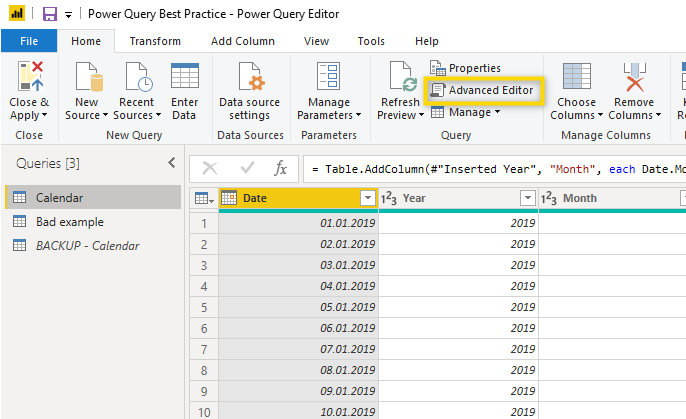Expand the New Source dropdown arrow

coord(105,115)
